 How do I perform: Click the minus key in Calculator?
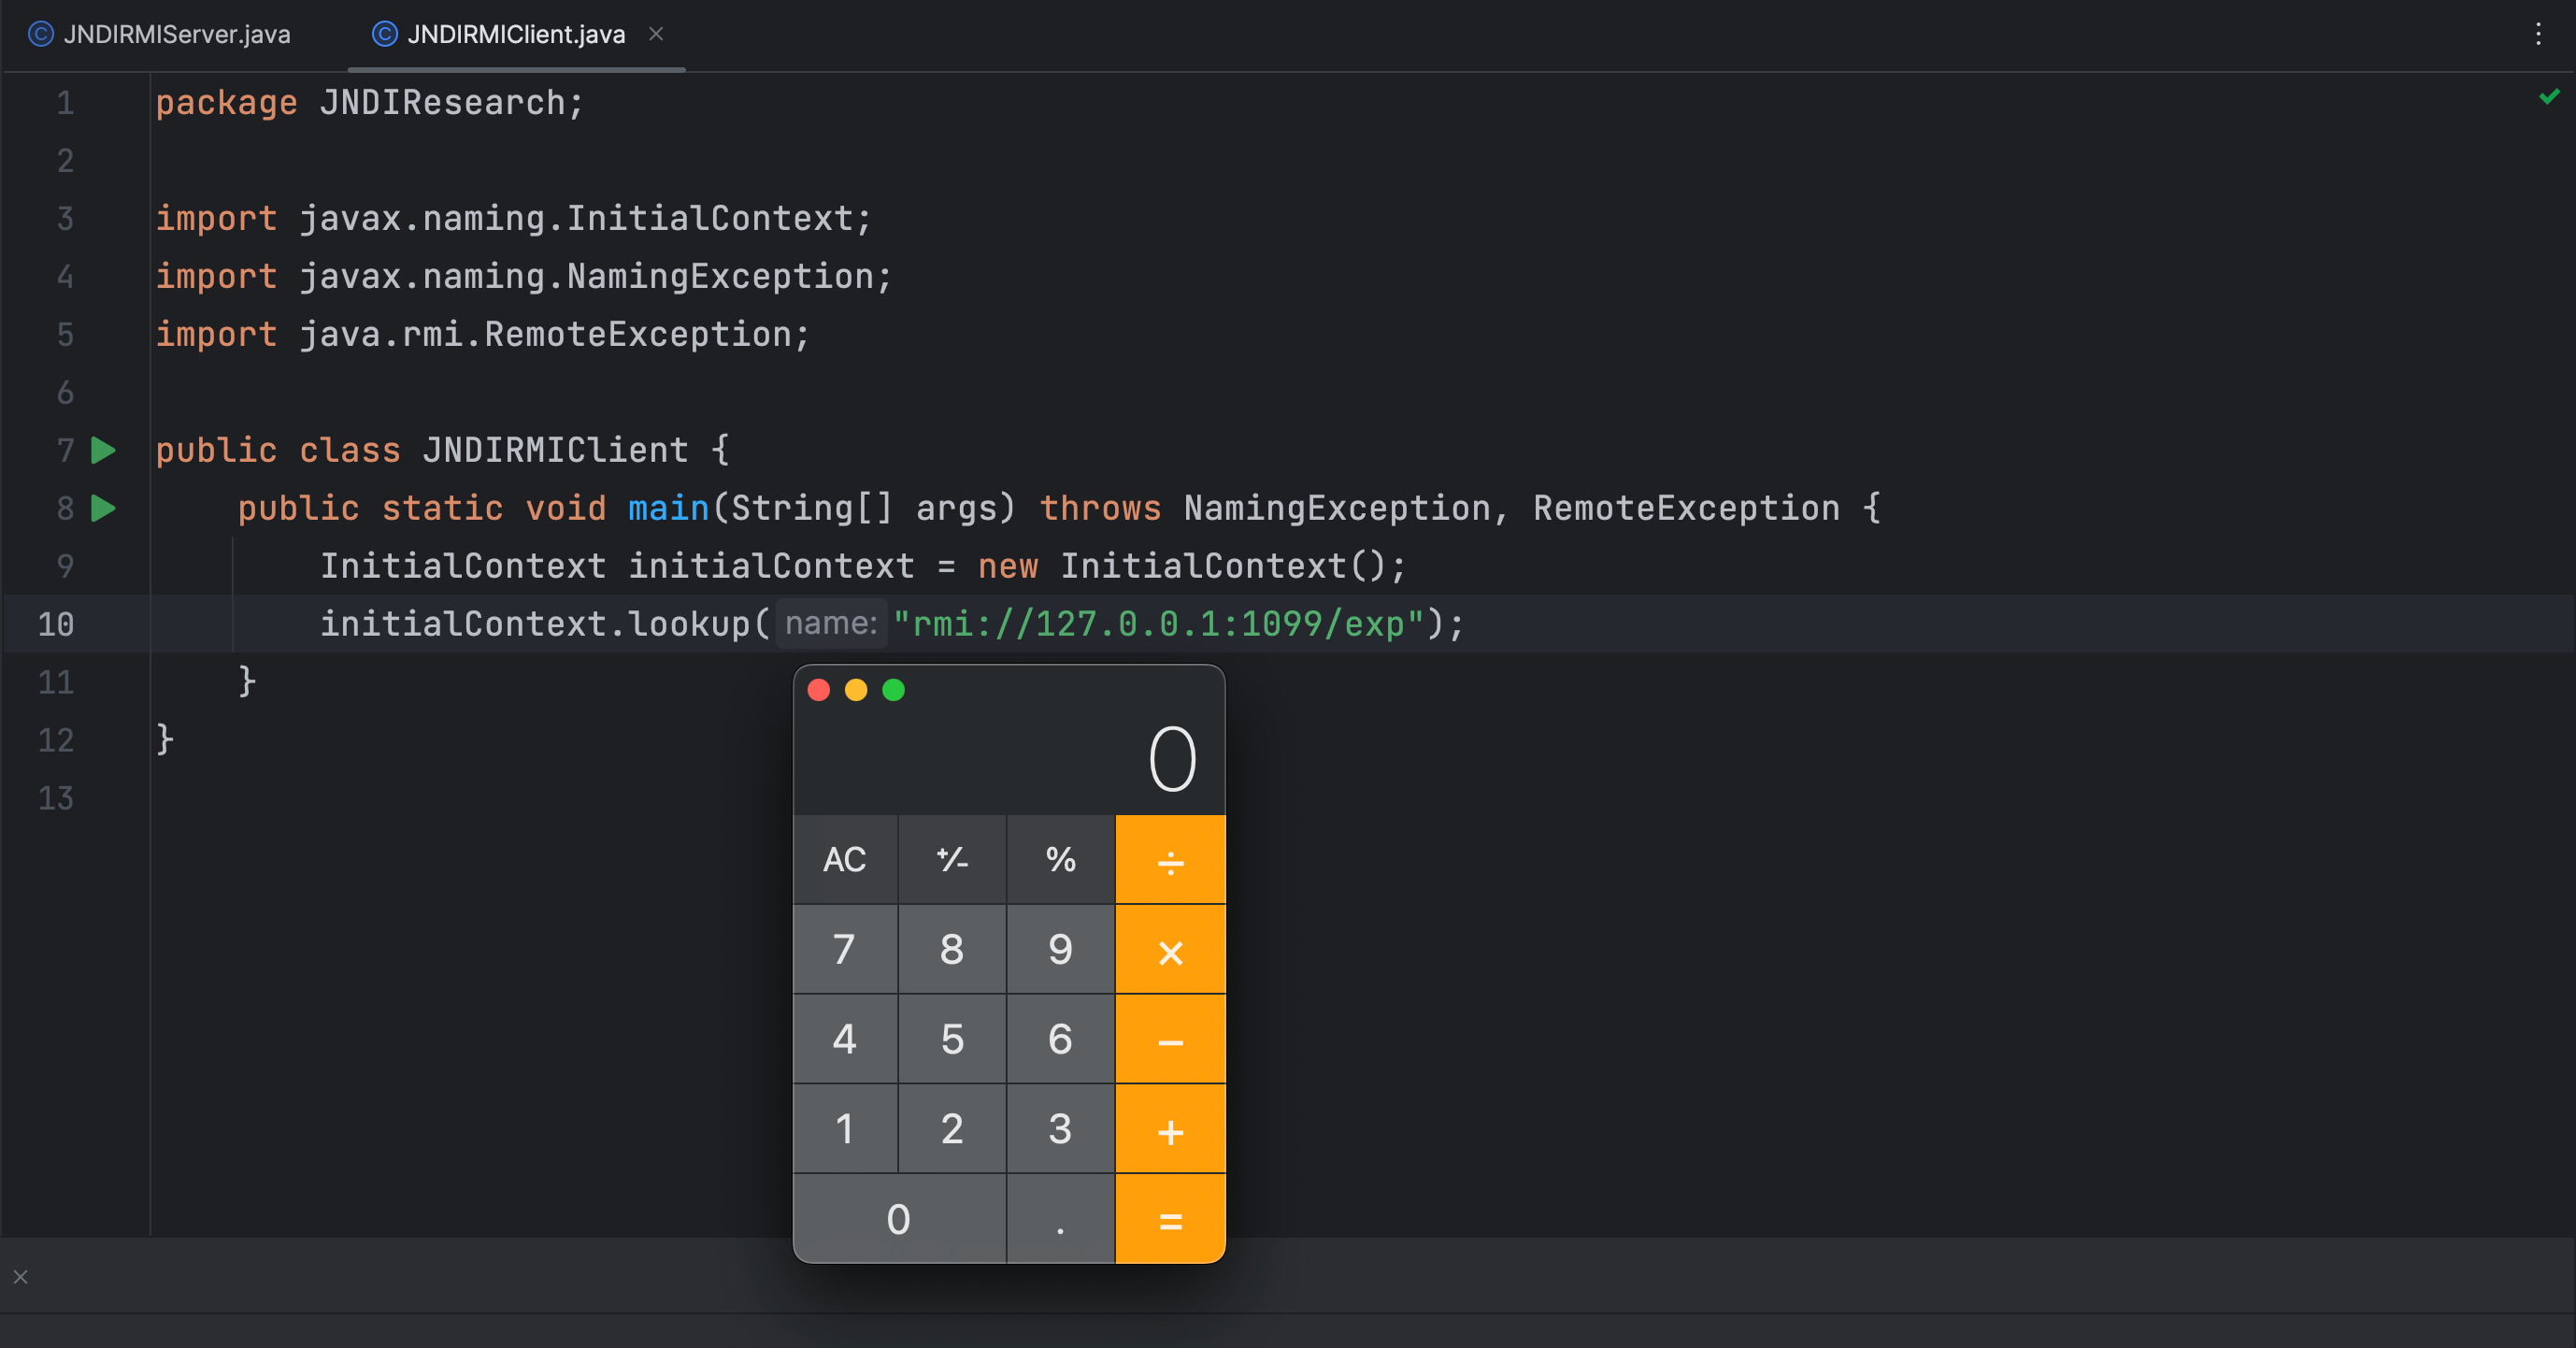point(1170,1039)
